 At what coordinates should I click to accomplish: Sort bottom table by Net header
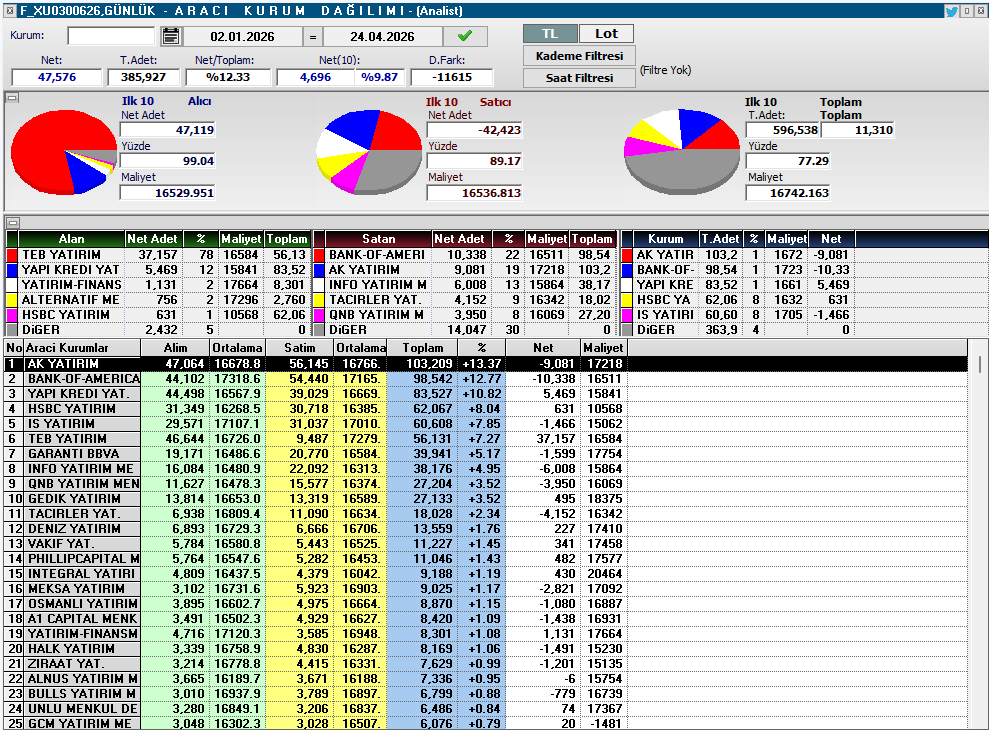(x=543, y=348)
